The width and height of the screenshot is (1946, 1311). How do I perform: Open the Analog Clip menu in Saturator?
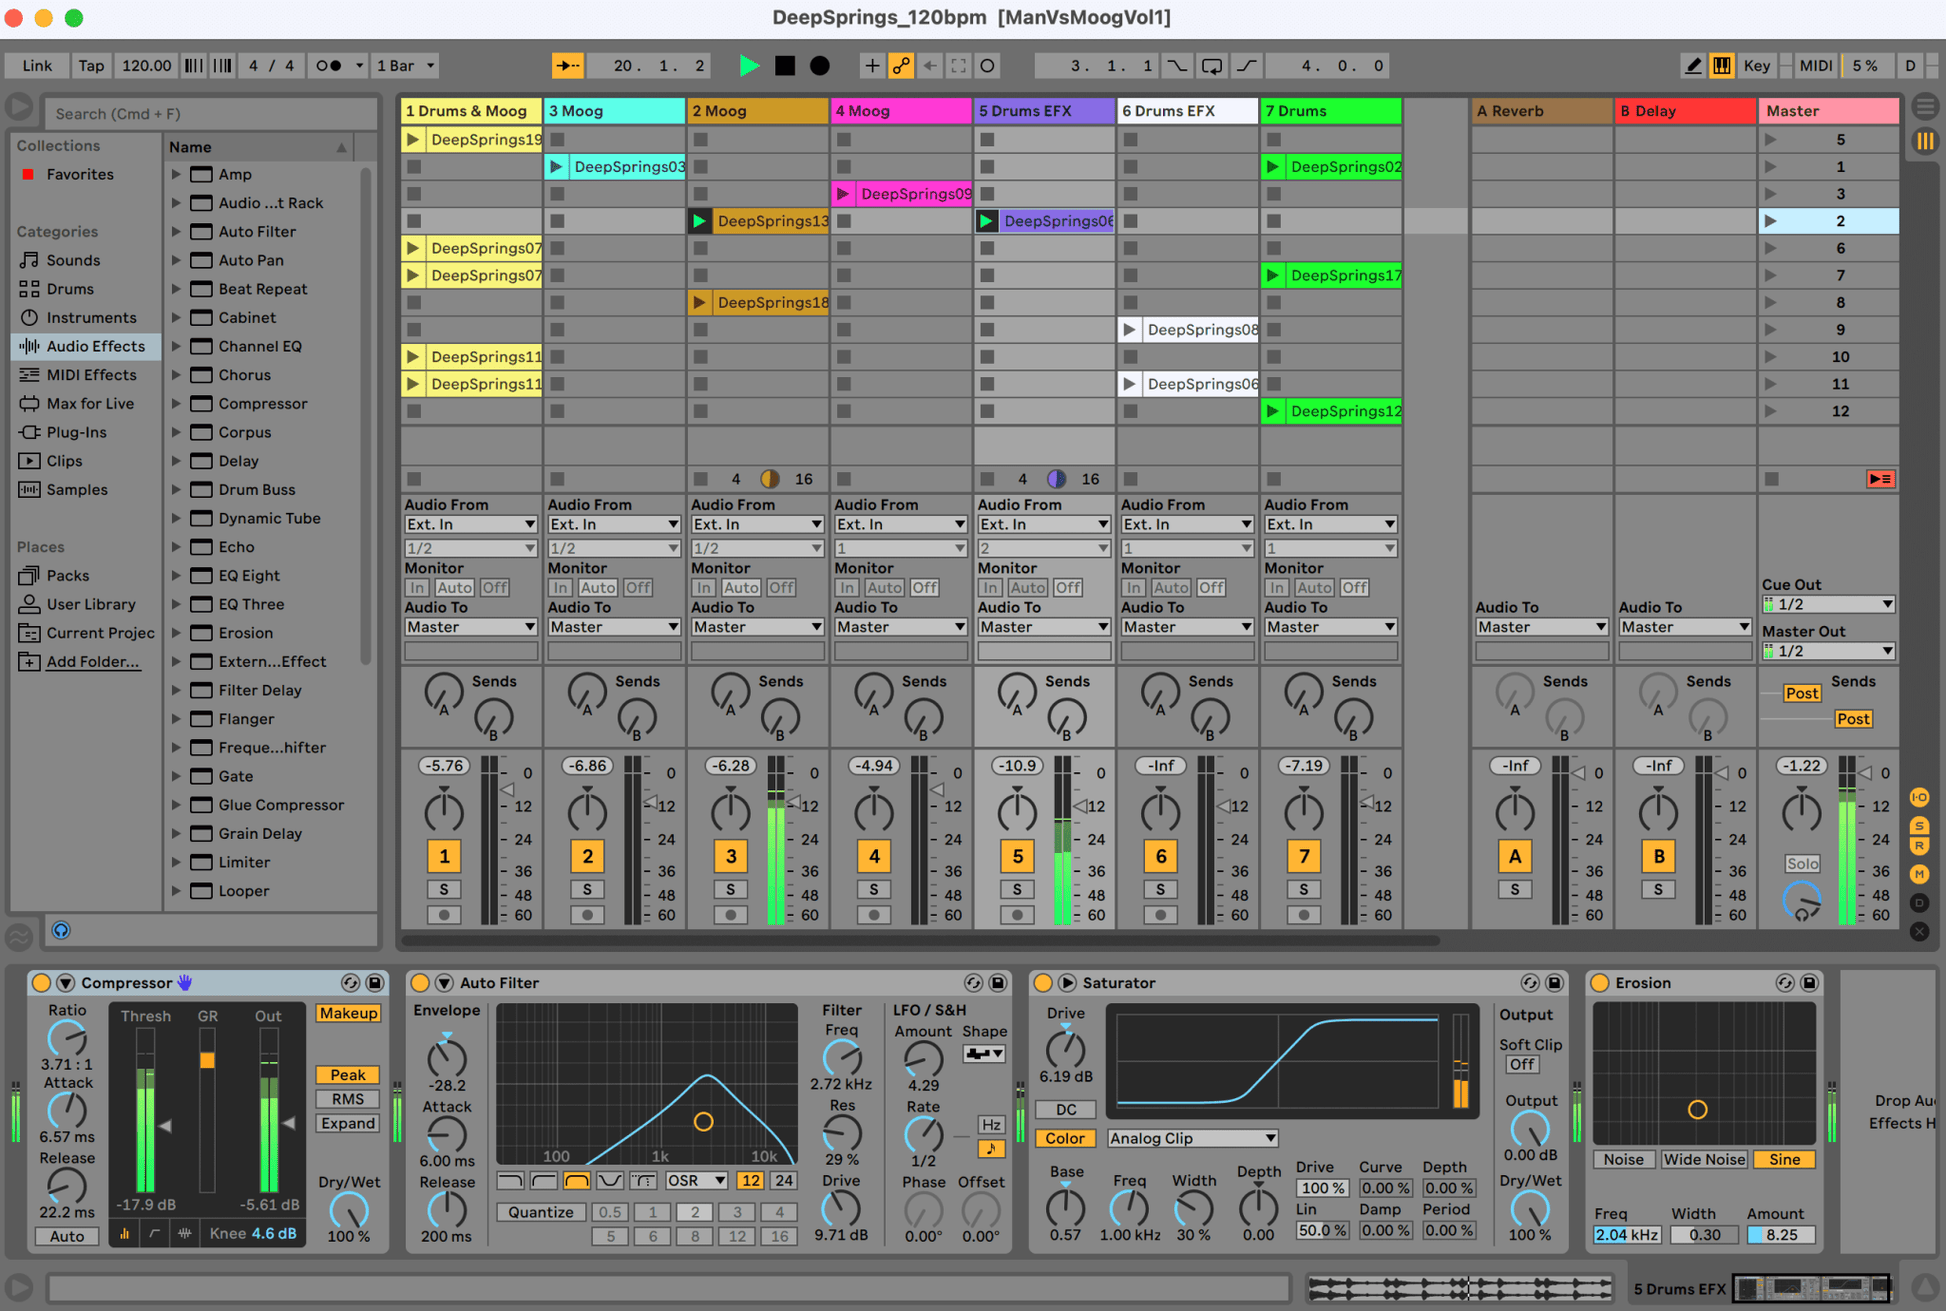point(1192,1138)
